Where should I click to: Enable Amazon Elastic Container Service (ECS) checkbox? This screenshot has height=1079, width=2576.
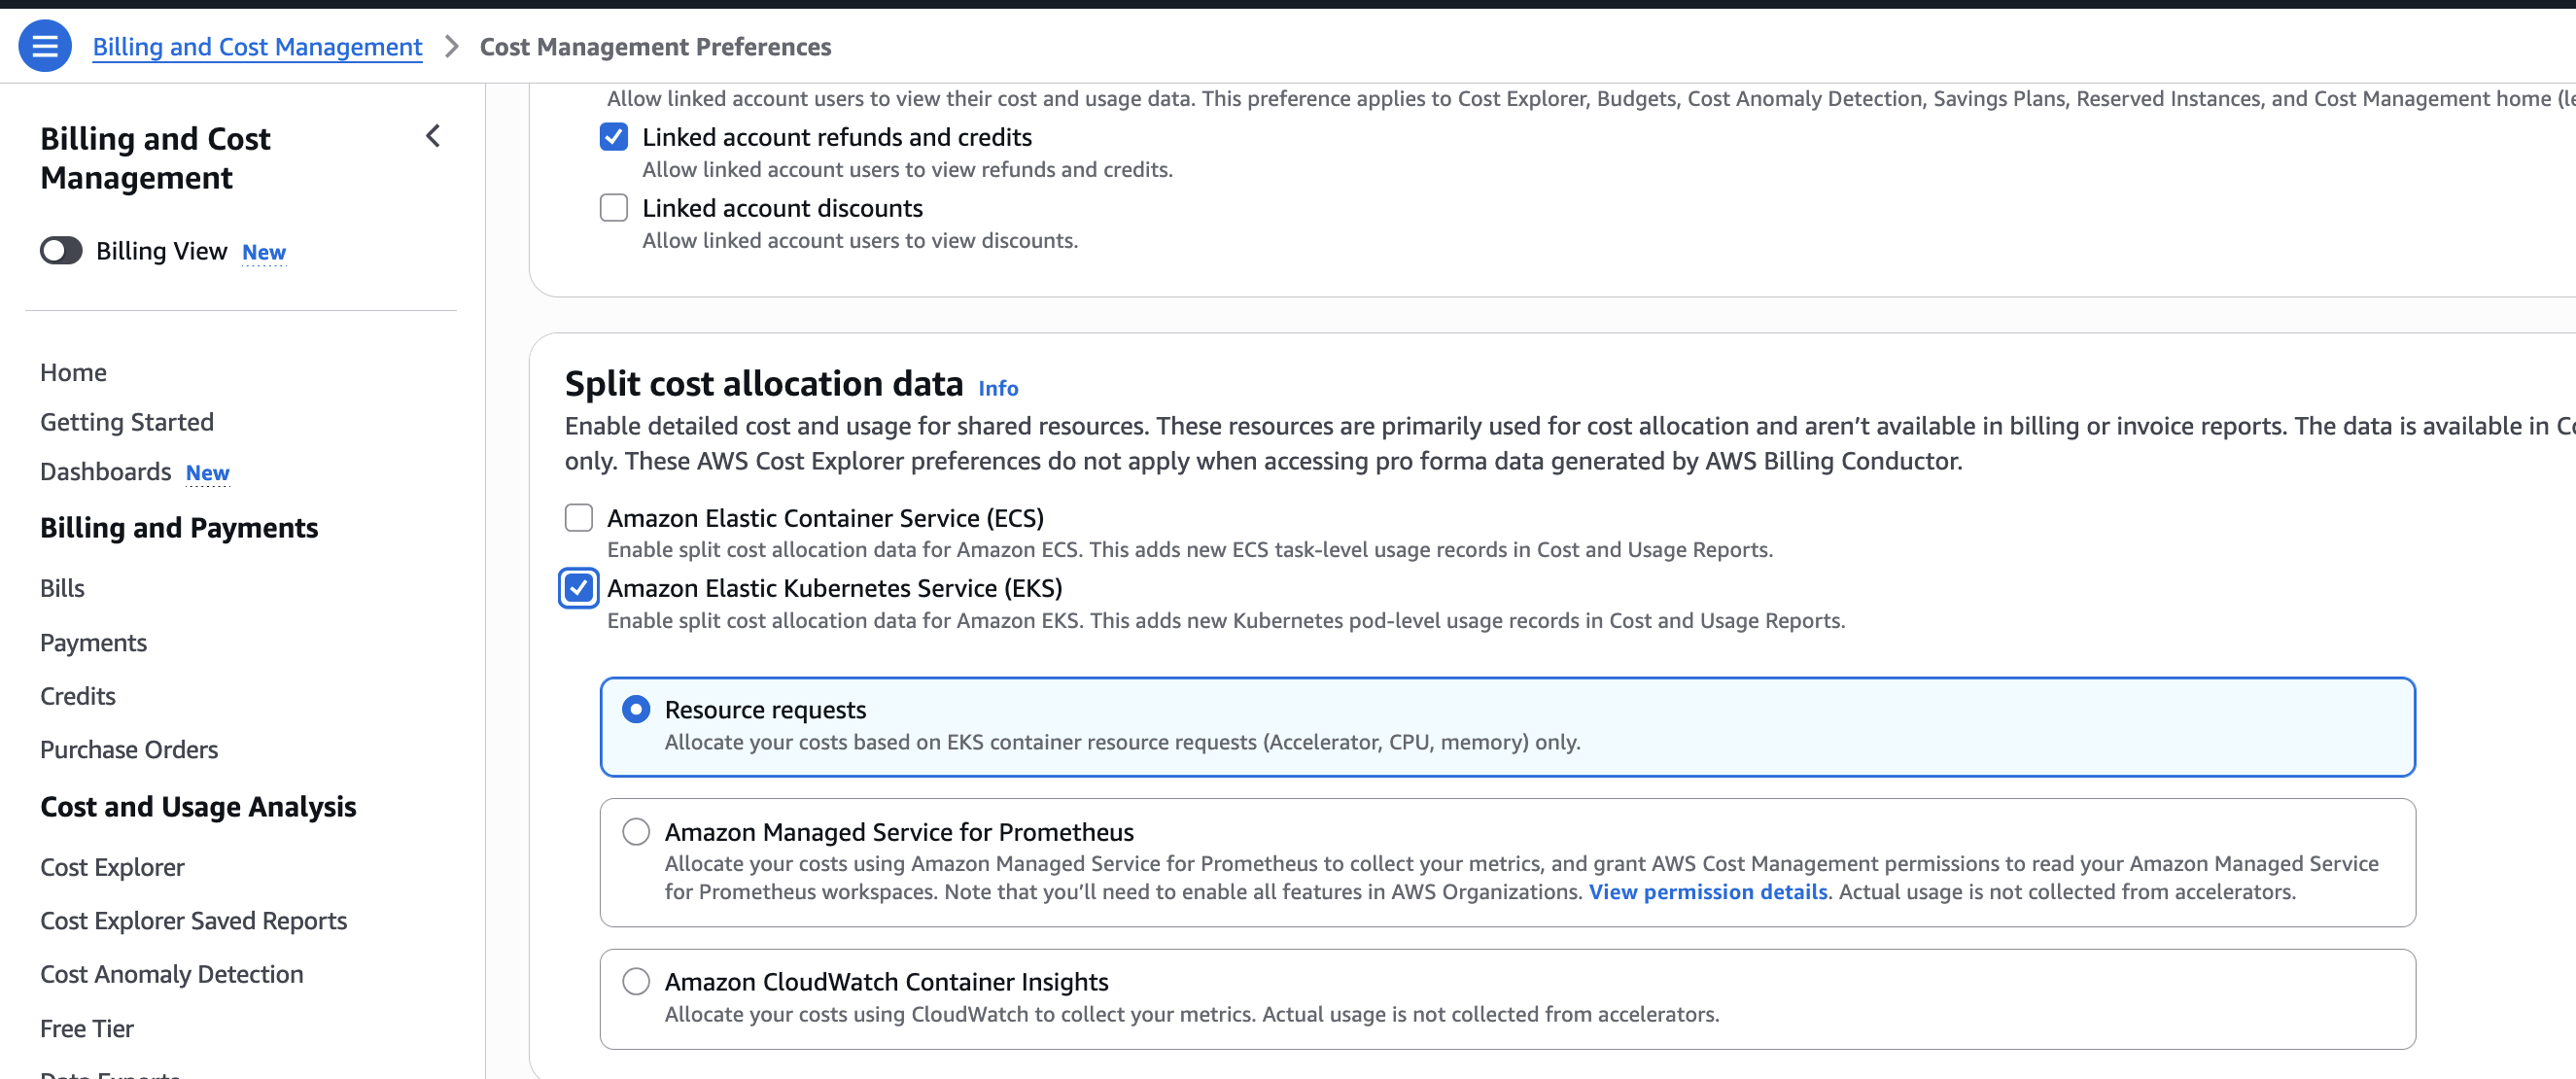point(579,518)
